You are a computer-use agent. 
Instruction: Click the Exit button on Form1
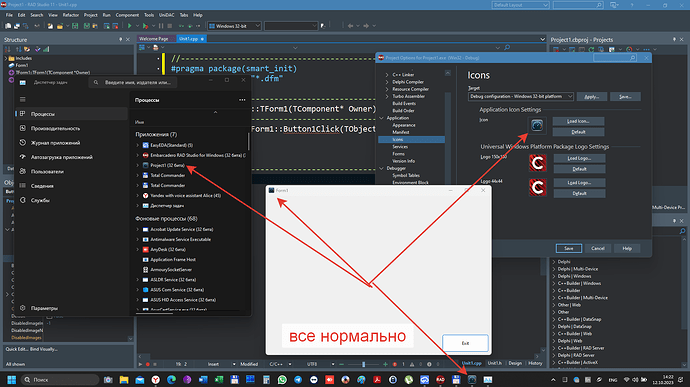pyautogui.click(x=465, y=343)
